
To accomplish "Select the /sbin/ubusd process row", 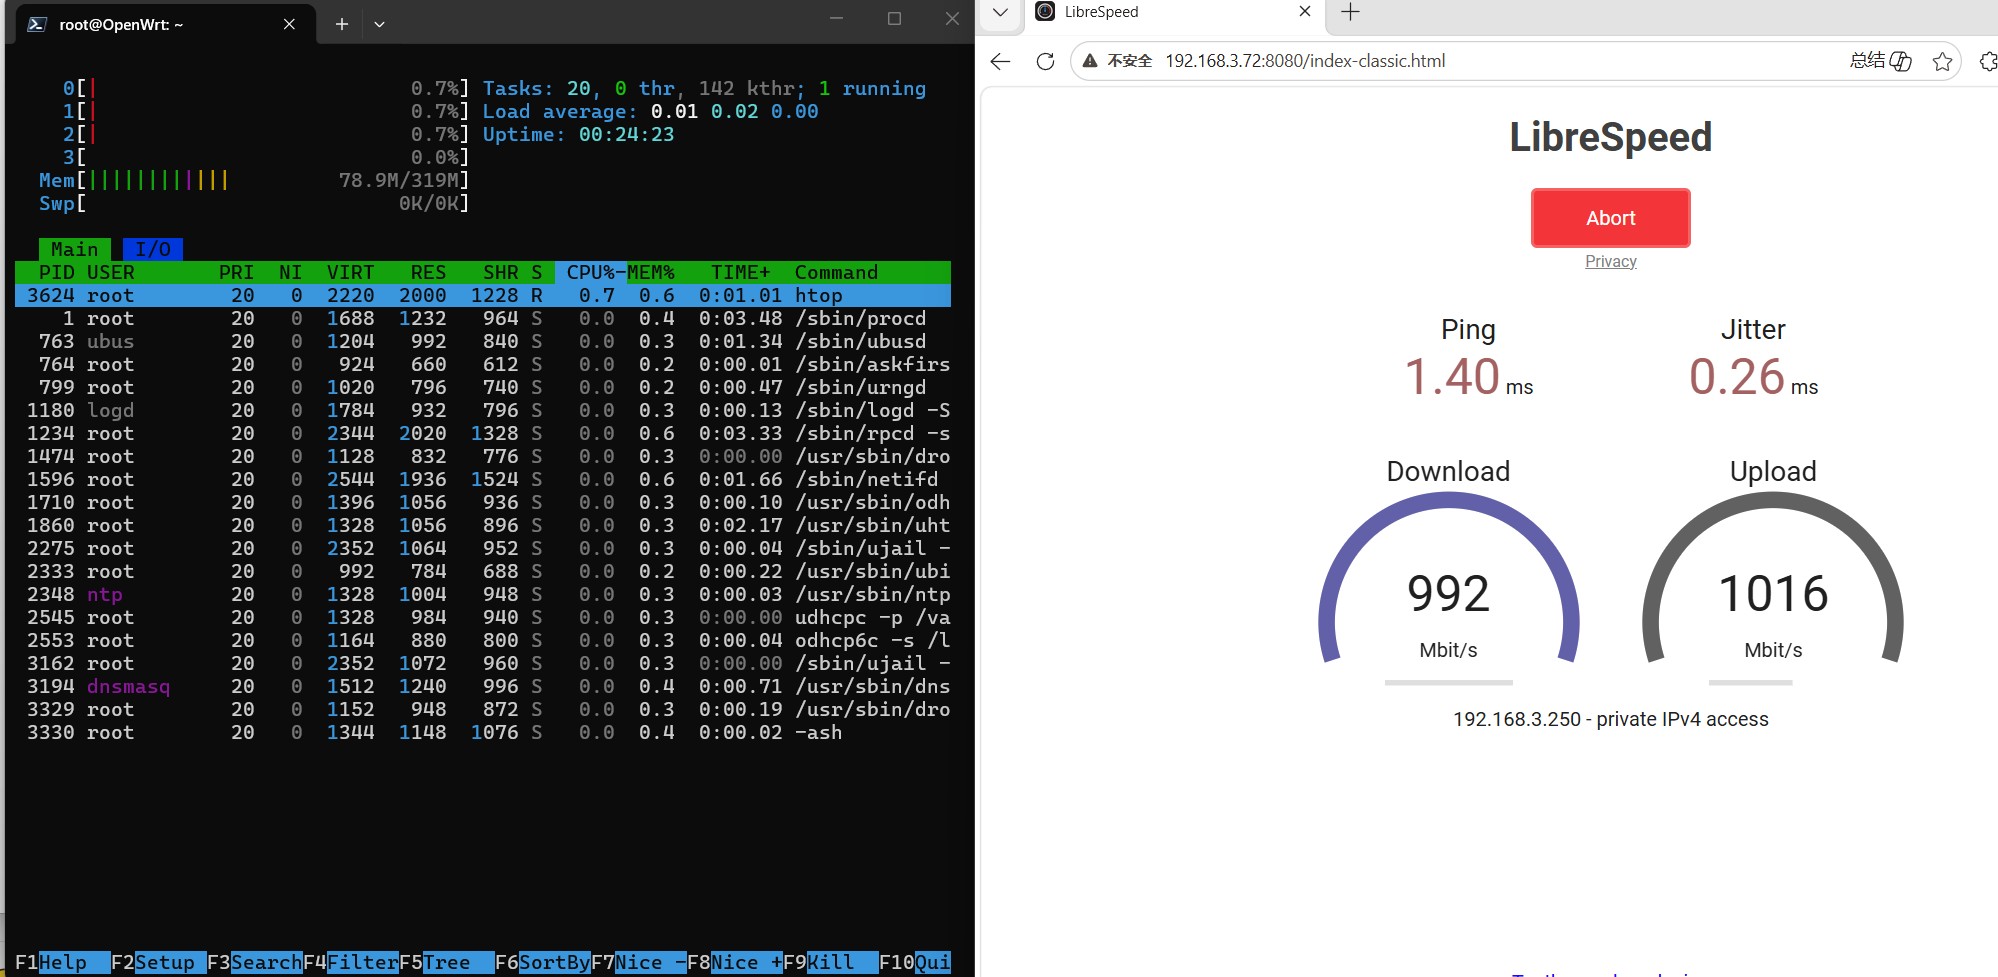I will tap(483, 341).
